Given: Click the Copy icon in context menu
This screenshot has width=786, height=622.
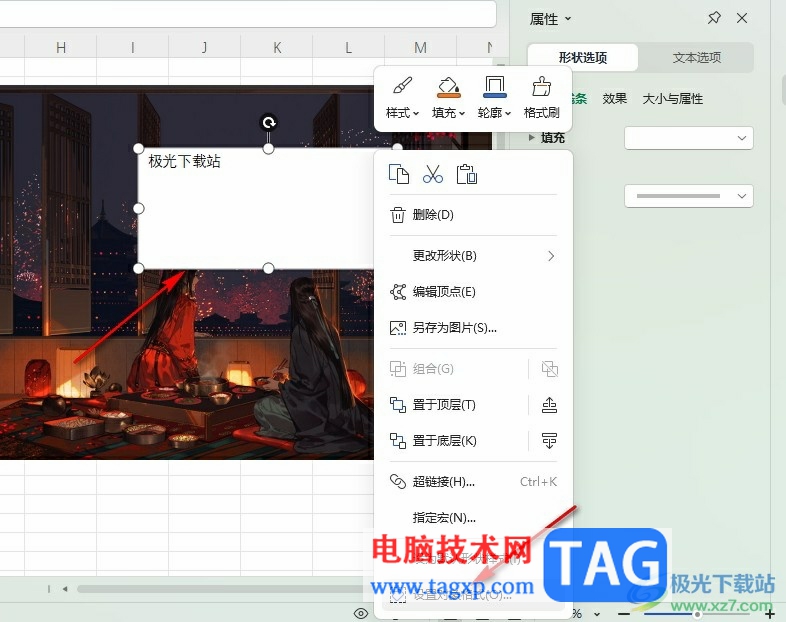Looking at the screenshot, I should click(x=399, y=174).
